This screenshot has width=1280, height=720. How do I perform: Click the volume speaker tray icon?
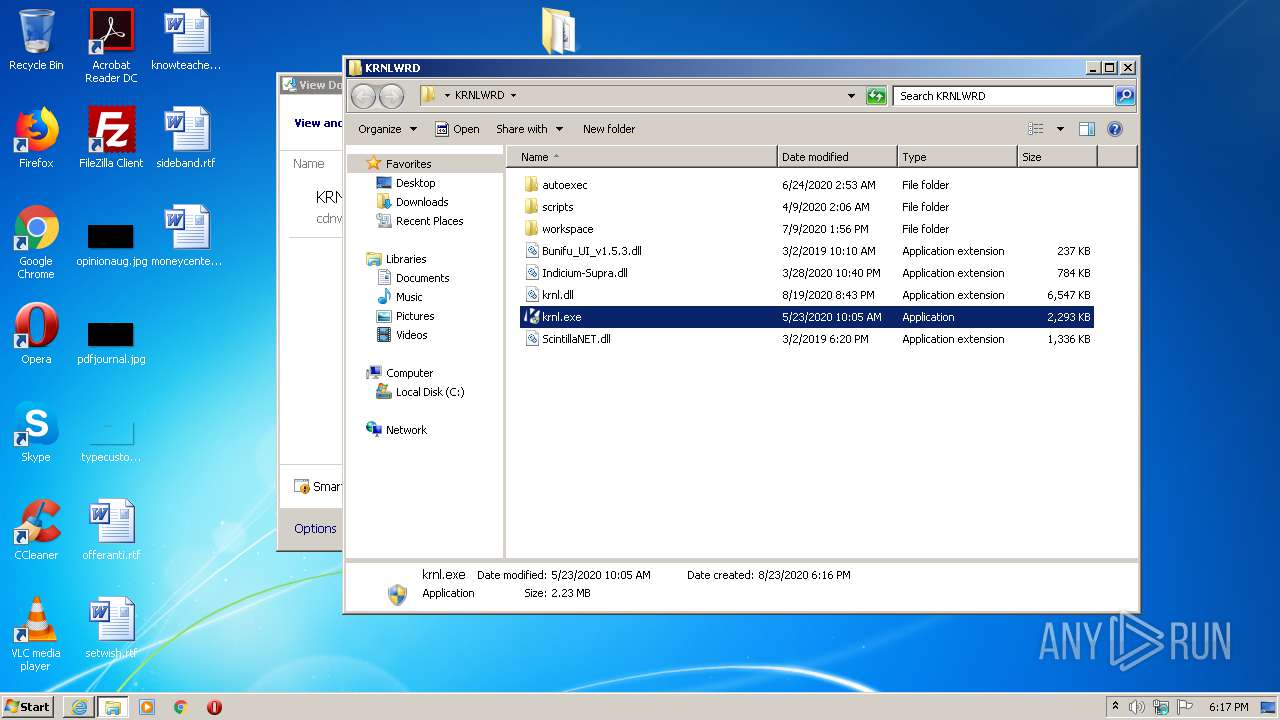[1137, 707]
